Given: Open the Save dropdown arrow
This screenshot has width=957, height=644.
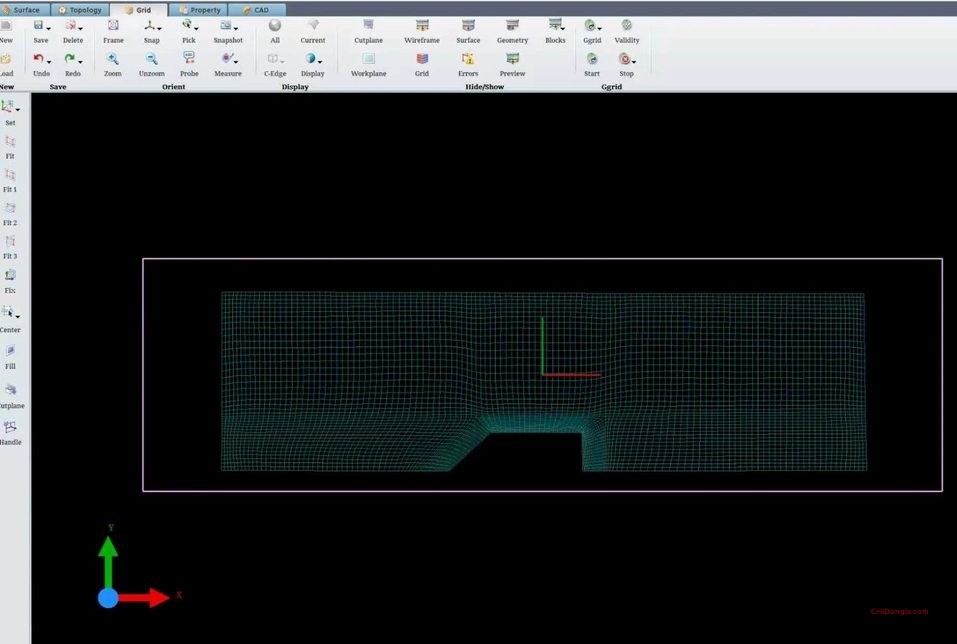Looking at the screenshot, I should pyautogui.click(x=48, y=28).
